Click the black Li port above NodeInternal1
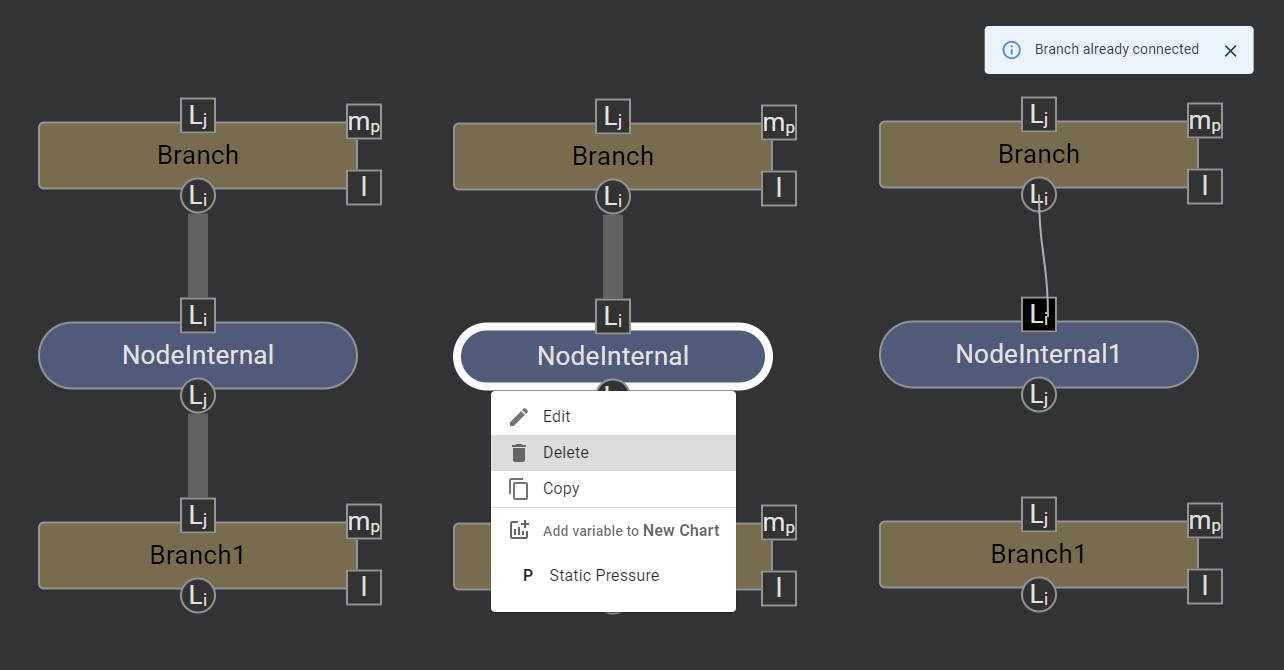 [1039, 315]
